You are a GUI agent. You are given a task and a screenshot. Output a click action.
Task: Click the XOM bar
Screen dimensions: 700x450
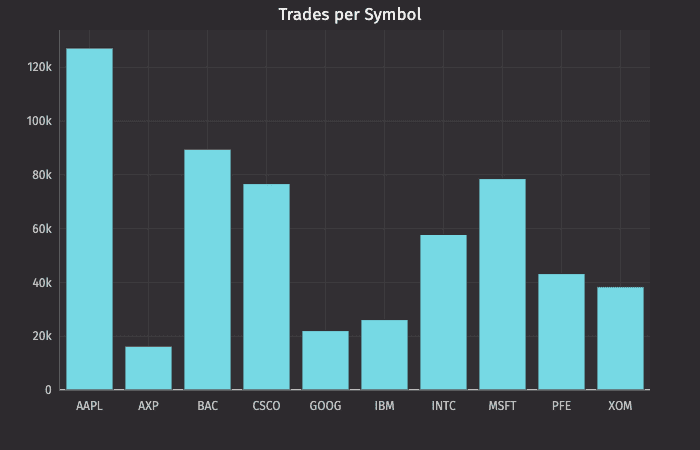pos(620,338)
